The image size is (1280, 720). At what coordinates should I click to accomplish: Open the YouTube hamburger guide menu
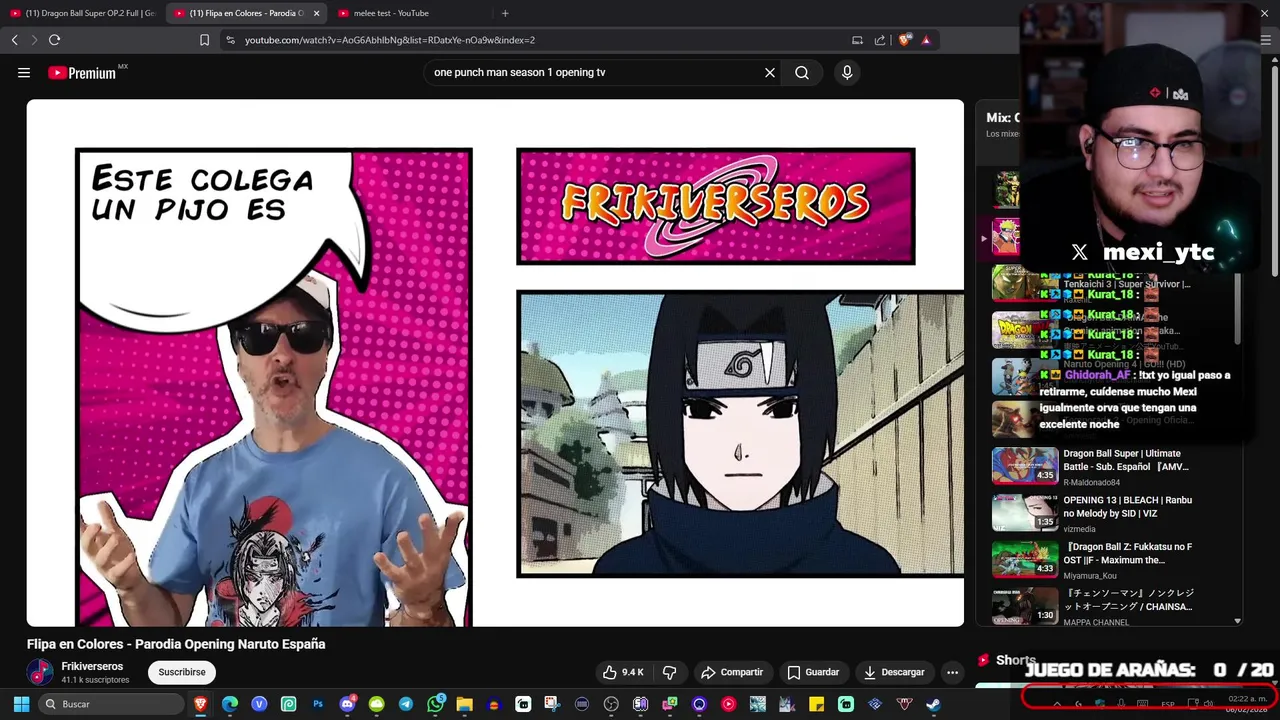tap(24, 72)
